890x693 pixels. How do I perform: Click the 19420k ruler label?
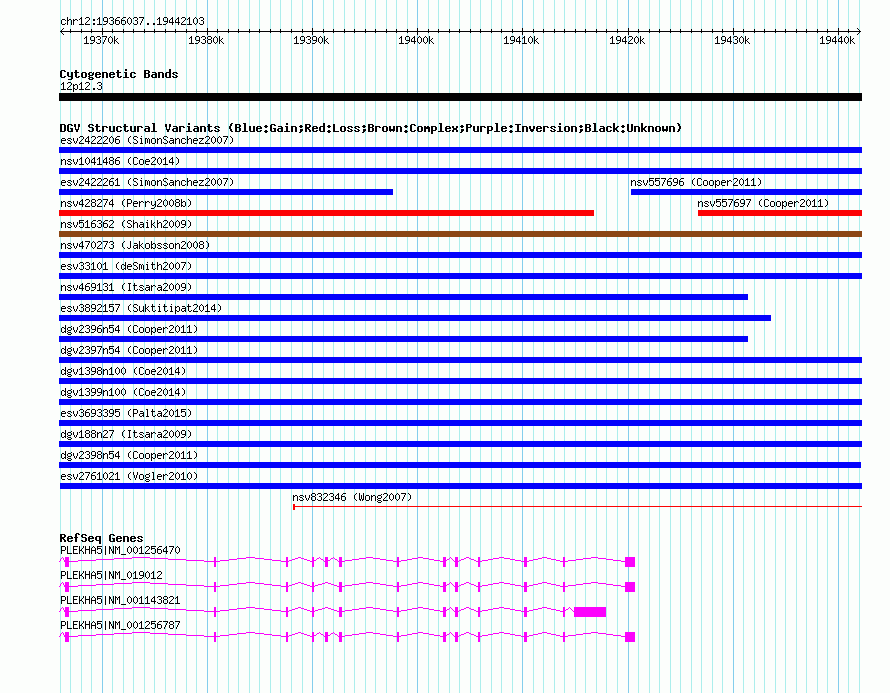point(627,40)
